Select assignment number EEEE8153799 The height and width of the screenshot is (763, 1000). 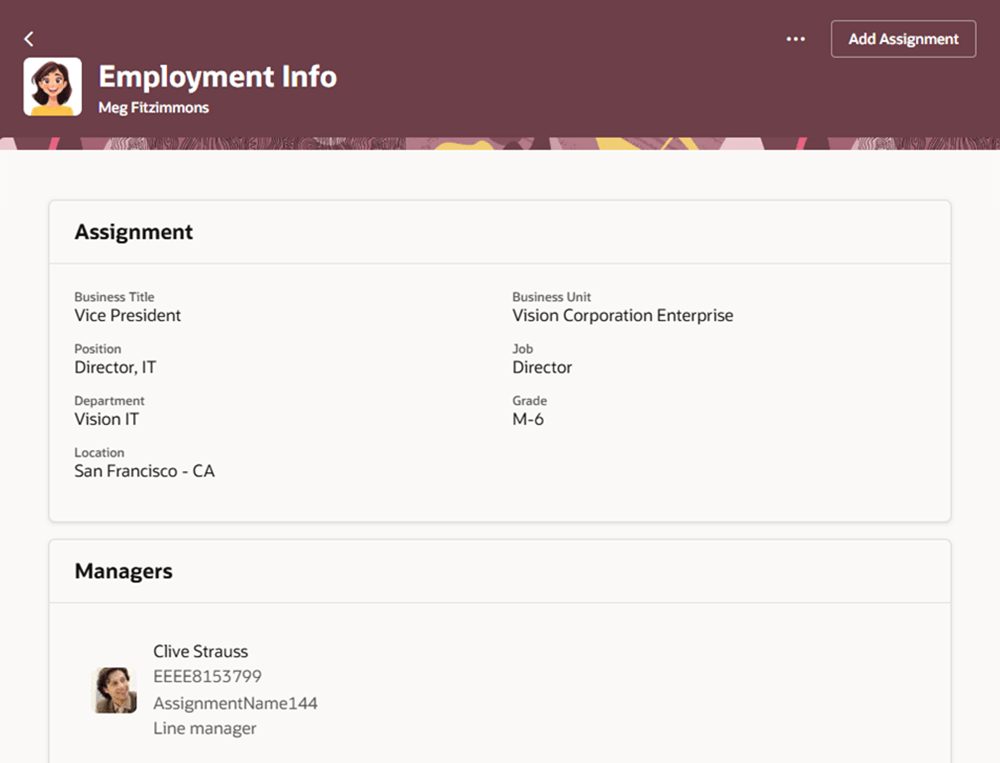pyautogui.click(x=206, y=677)
